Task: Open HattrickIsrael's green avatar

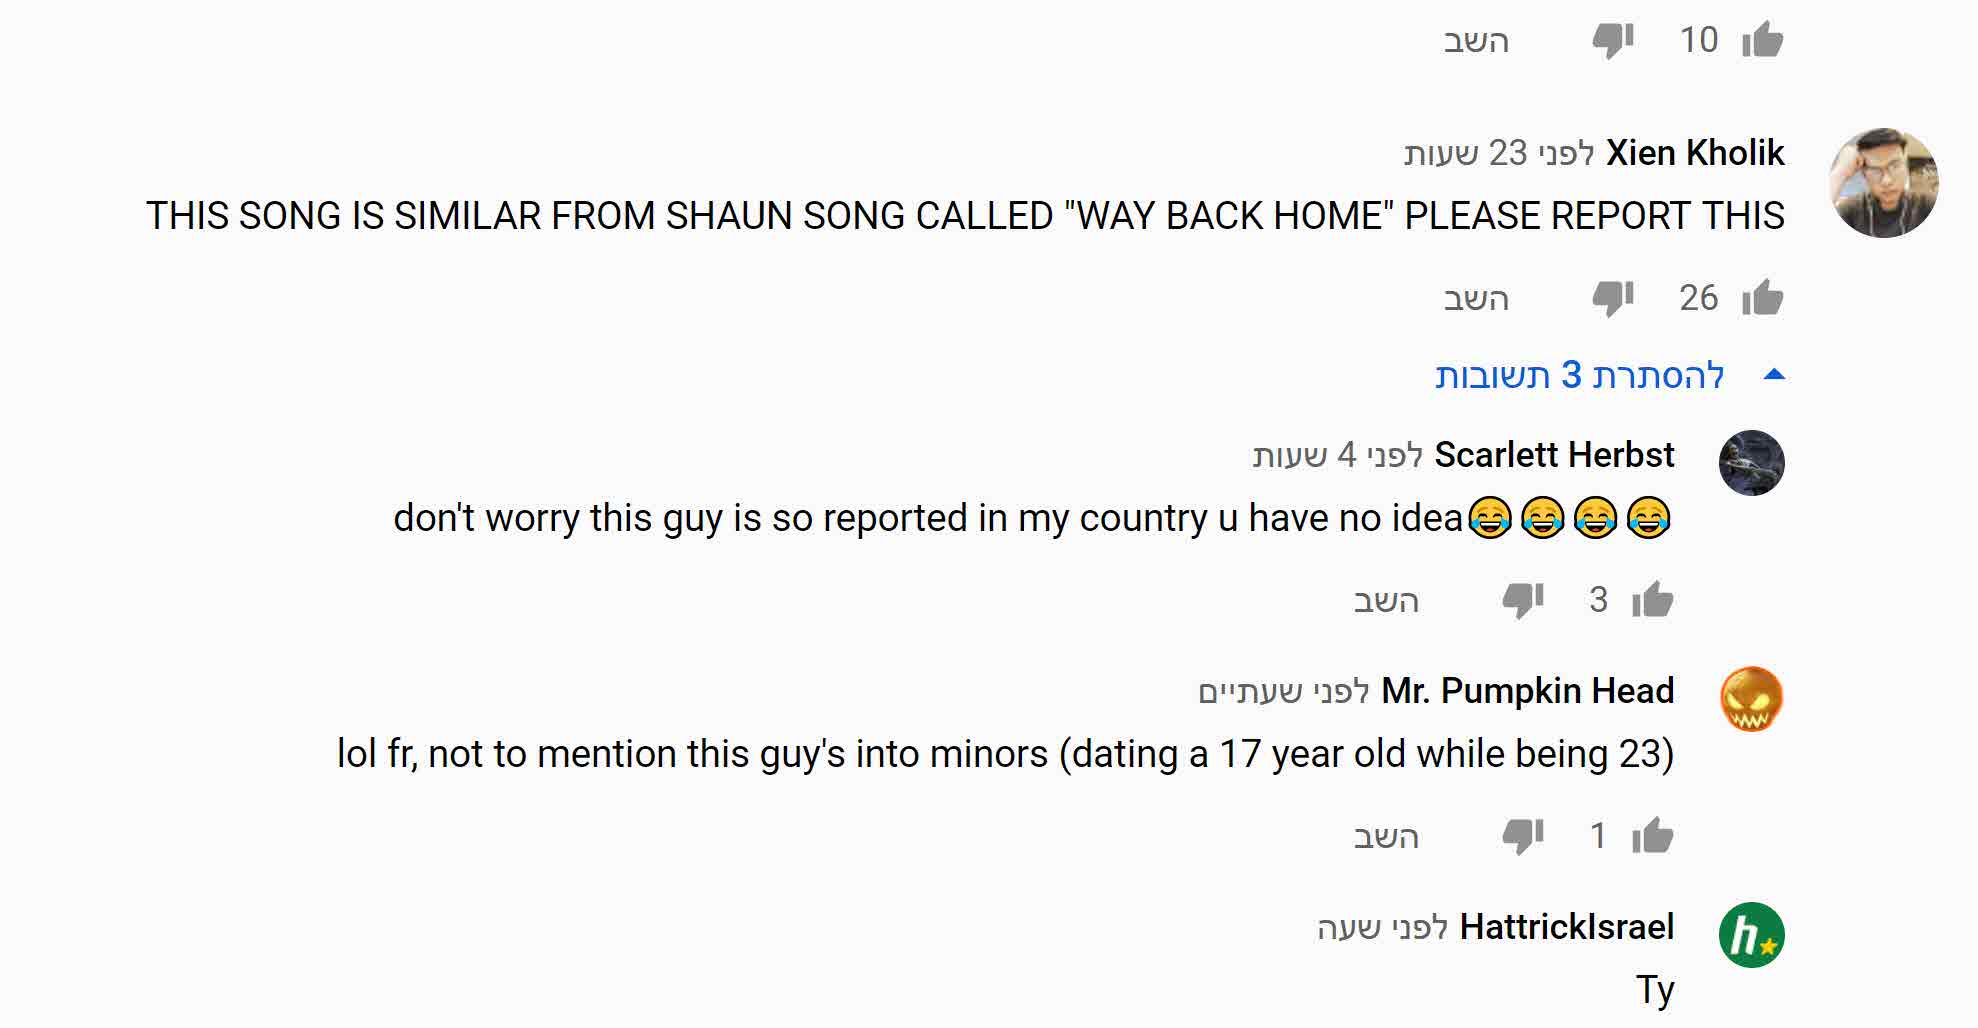Action: pyautogui.click(x=1751, y=935)
